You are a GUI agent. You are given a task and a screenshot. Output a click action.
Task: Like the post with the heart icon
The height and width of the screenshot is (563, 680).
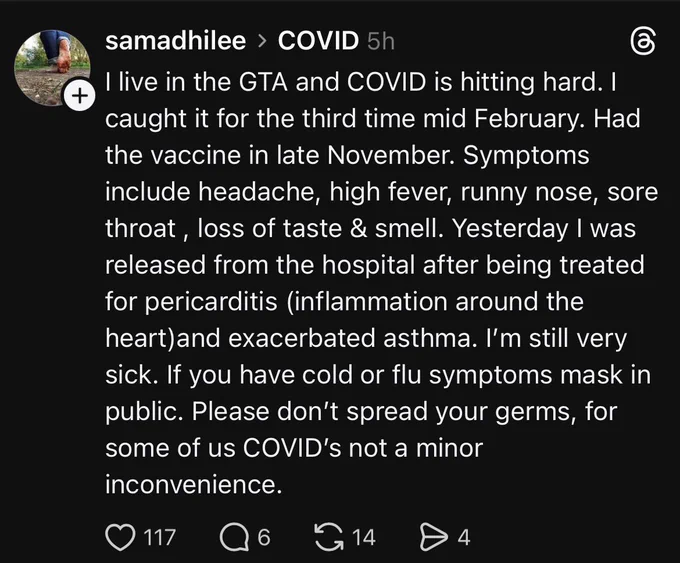120,537
